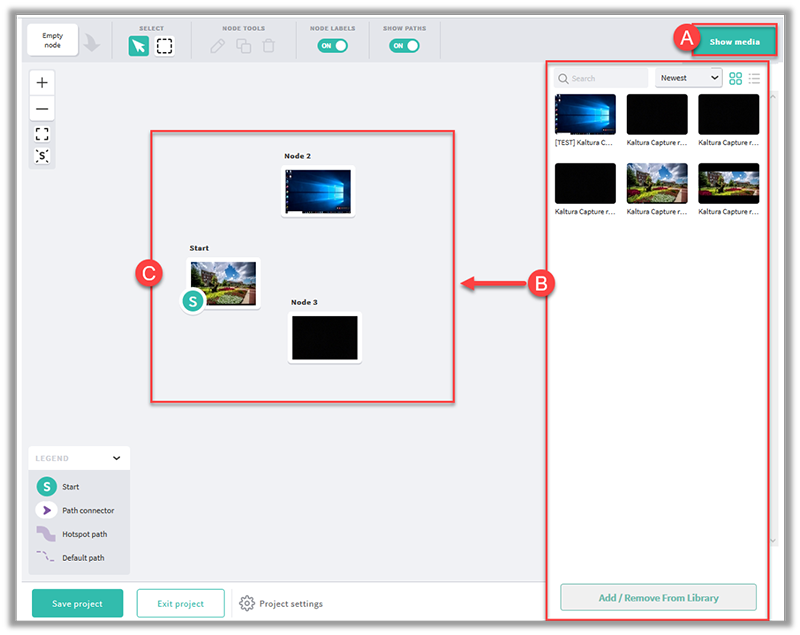The width and height of the screenshot is (800, 635).
Task: Click the Save project button
Action: pos(77,604)
